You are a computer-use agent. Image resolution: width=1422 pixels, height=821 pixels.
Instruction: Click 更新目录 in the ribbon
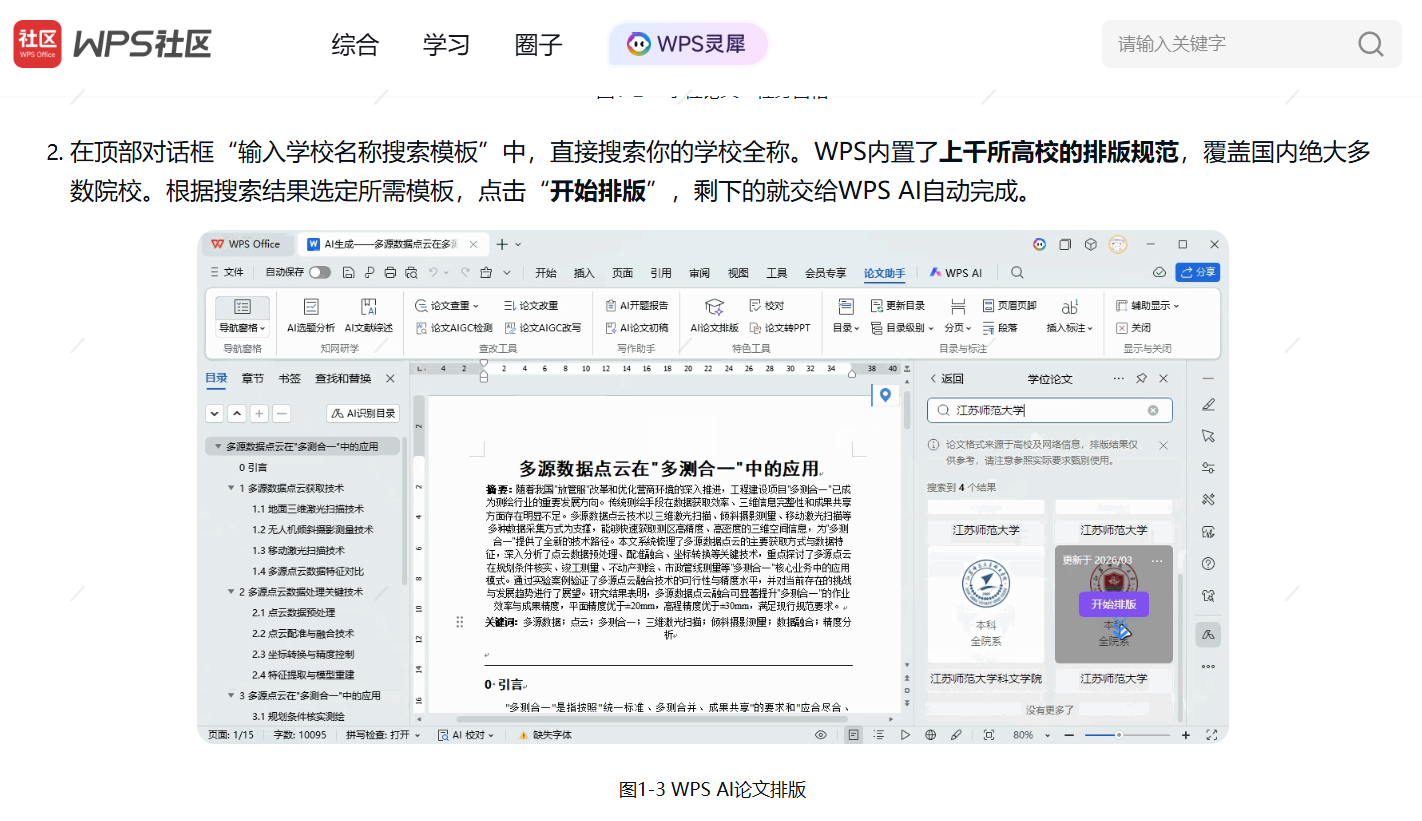[x=898, y=305]
